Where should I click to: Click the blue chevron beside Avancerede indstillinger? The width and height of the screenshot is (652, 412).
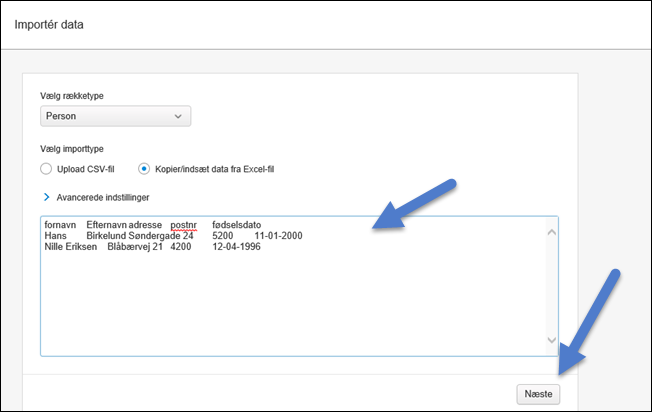pyautogui.click(x=46, y=197)
